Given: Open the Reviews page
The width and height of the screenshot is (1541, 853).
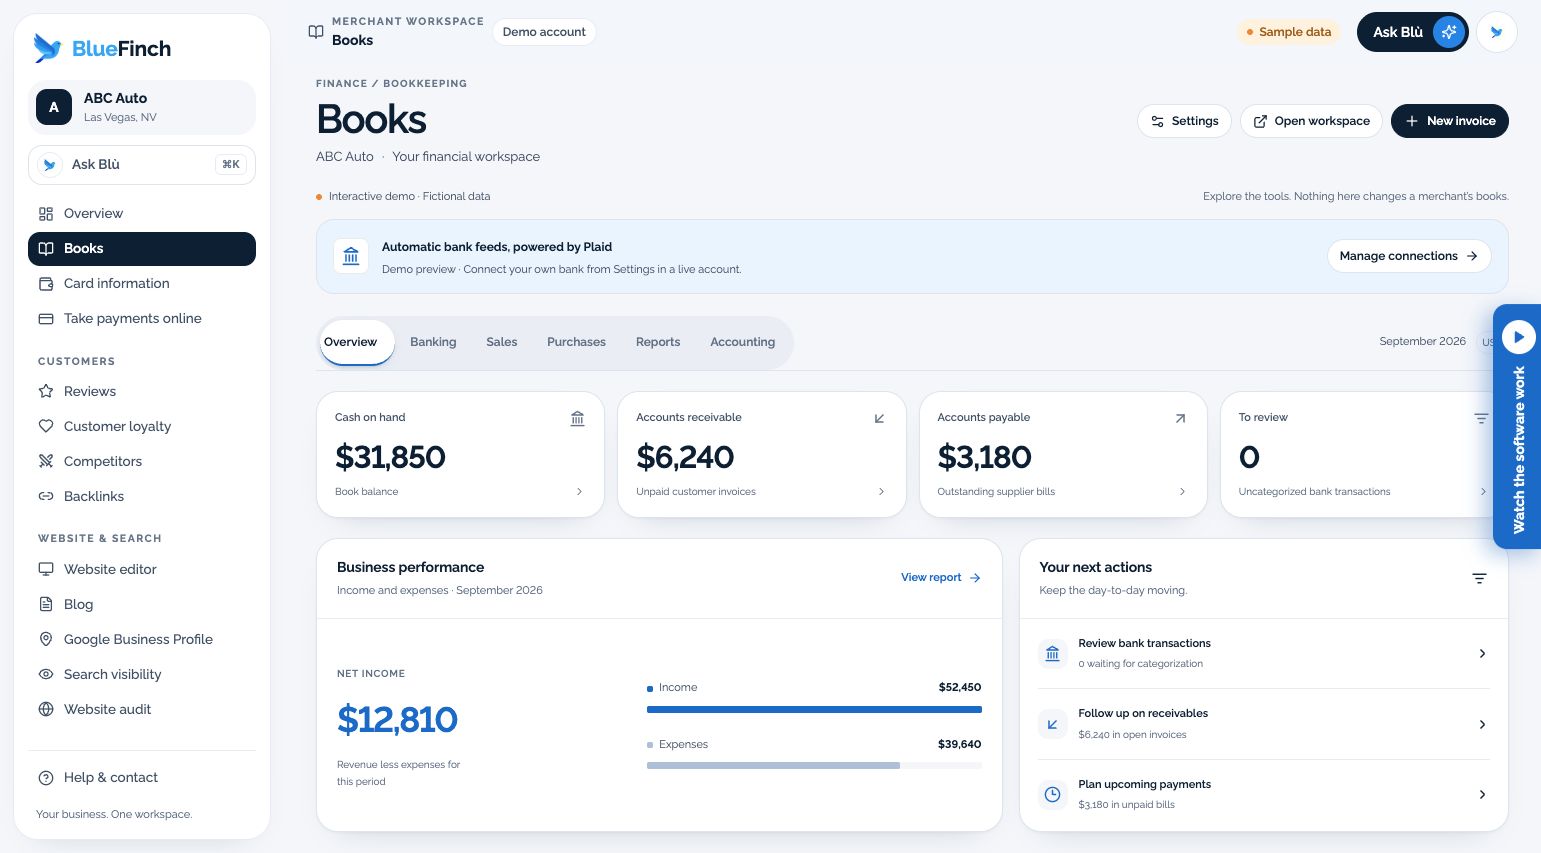Looking at the screenshot, I should coord(142,391).
